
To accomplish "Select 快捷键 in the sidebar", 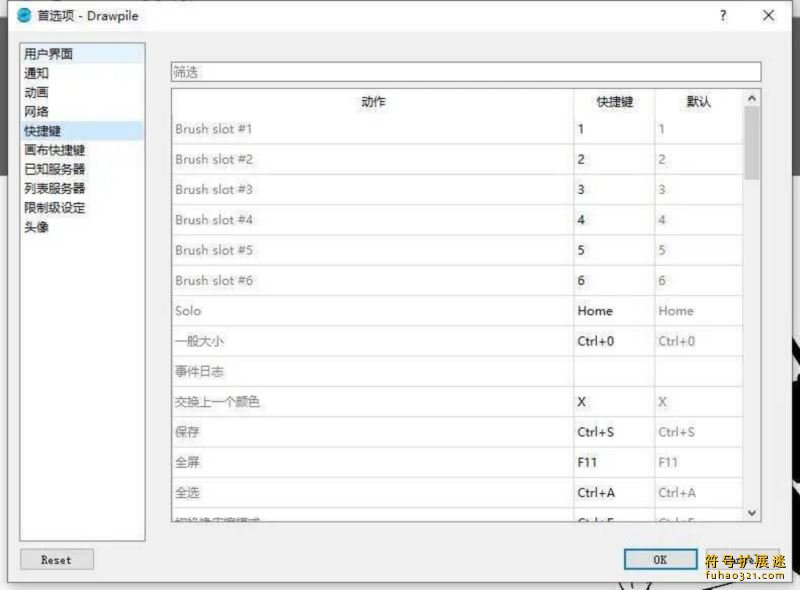I will [82, 131].
